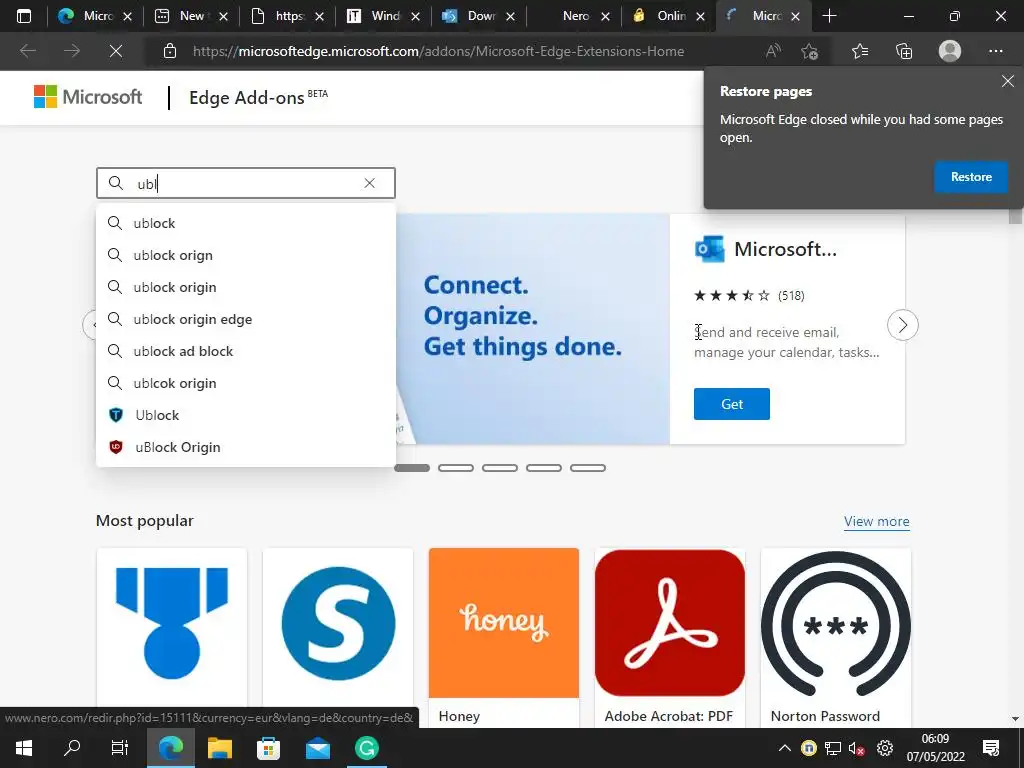Select suggestion "ublock origin edge"
The image size is (1024, 768).
(246, 319)
